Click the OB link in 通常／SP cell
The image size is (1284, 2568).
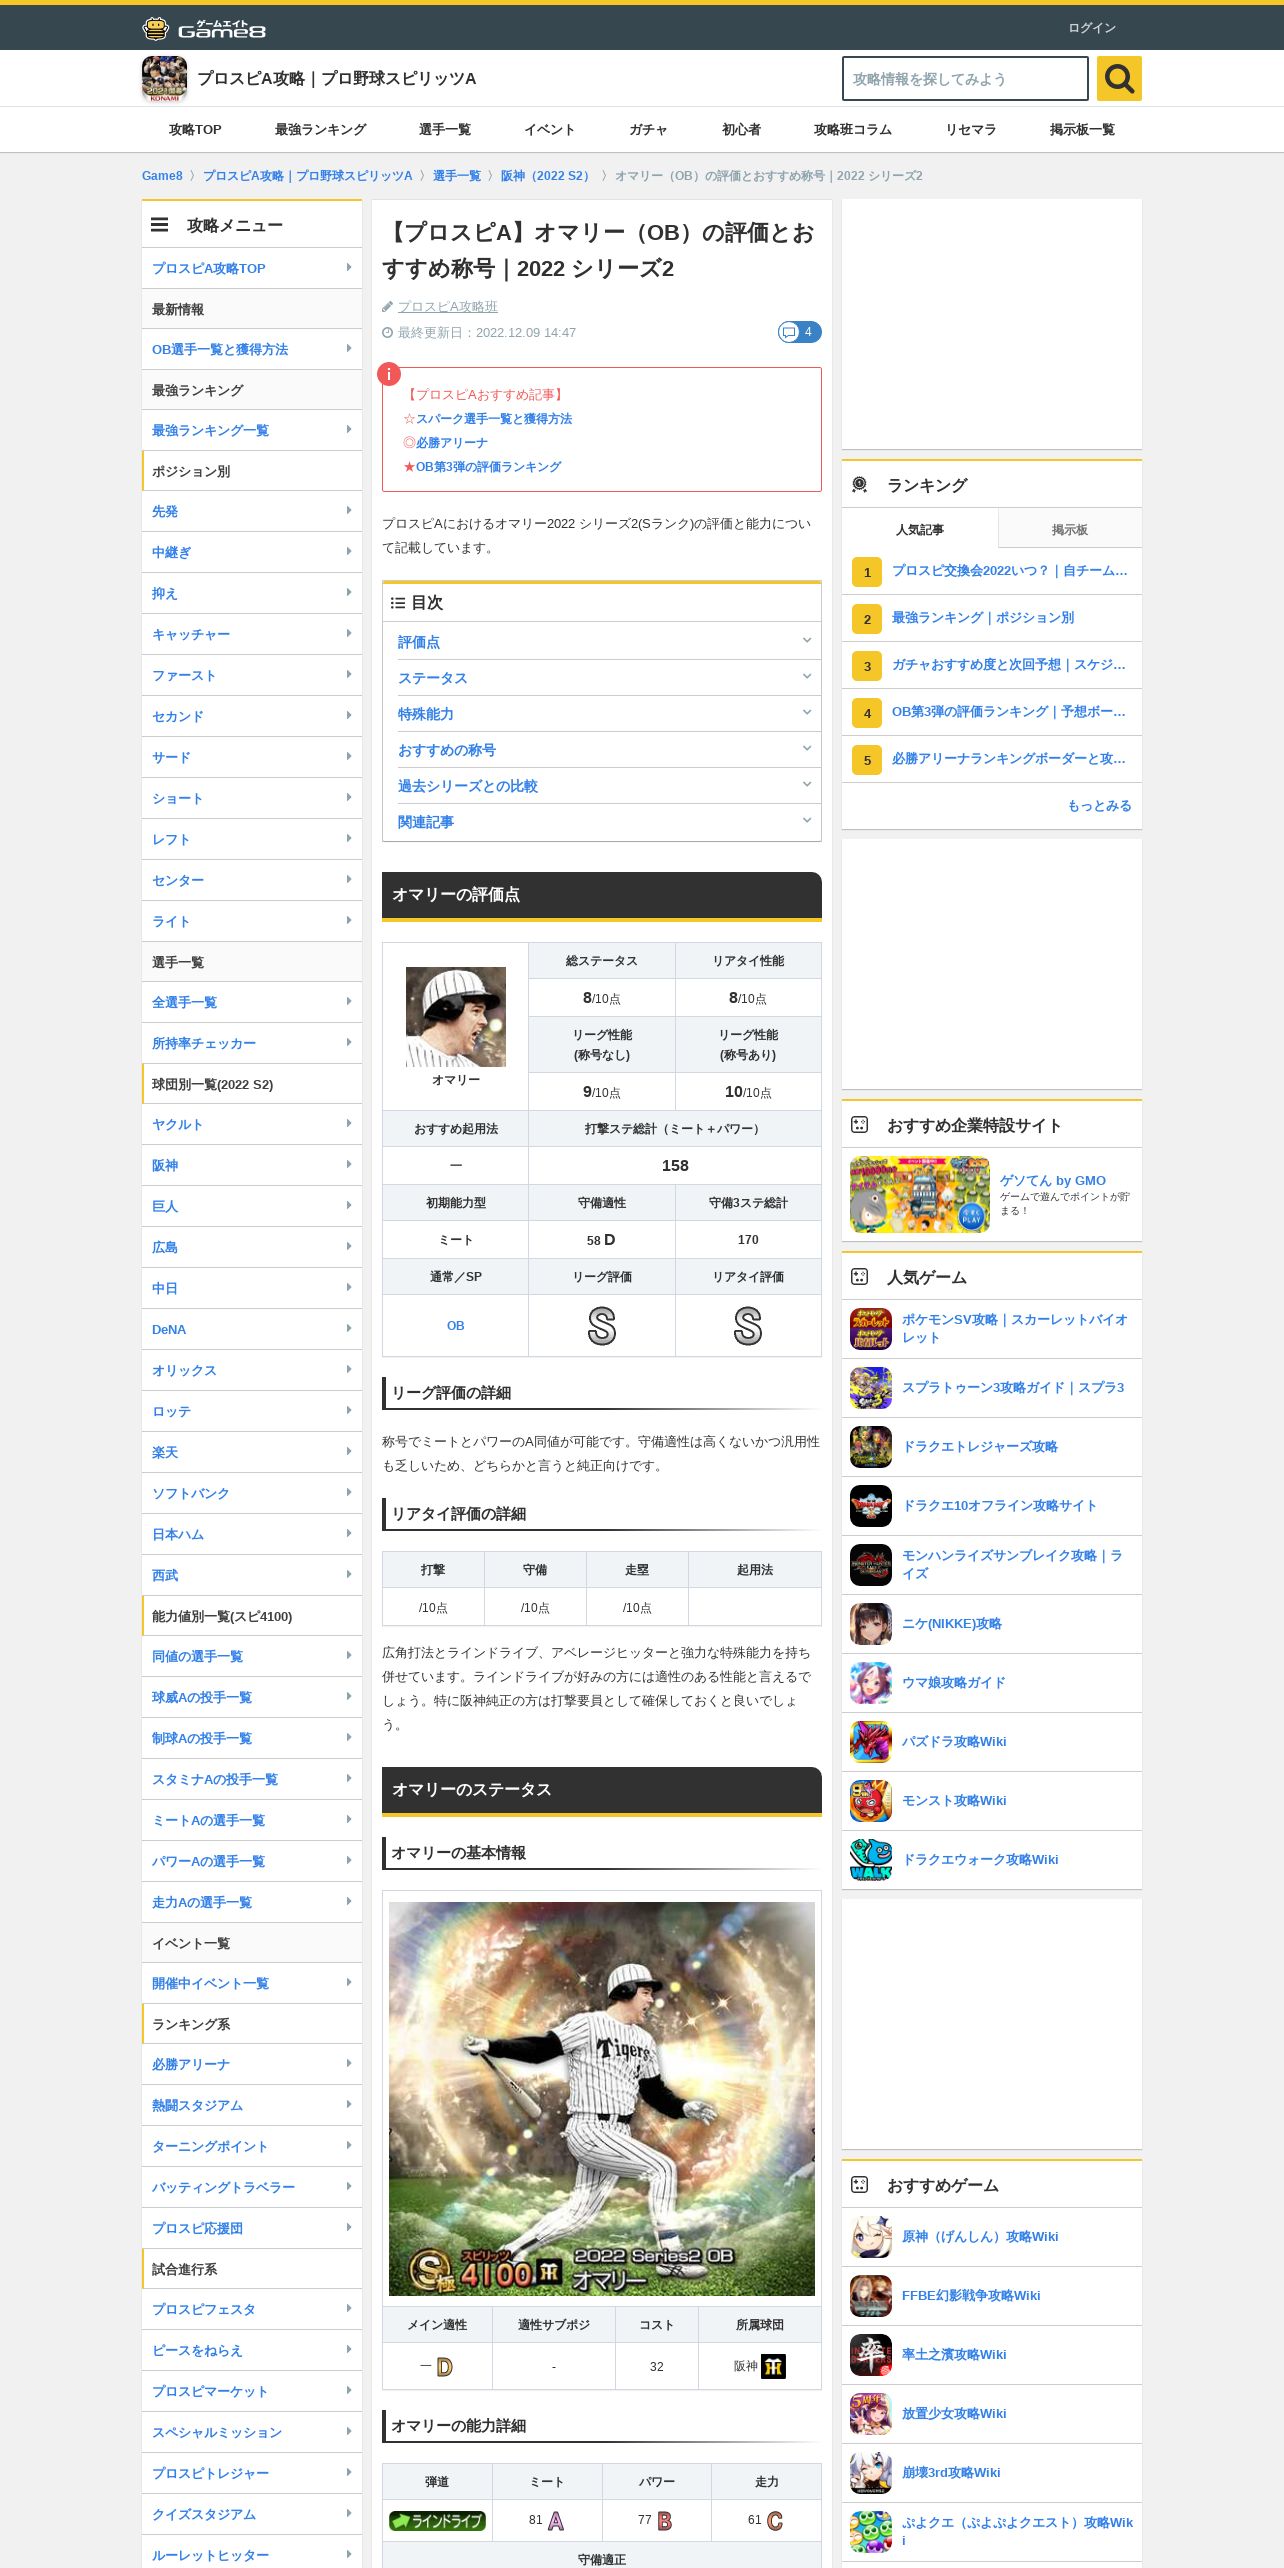pos(455,1326)
